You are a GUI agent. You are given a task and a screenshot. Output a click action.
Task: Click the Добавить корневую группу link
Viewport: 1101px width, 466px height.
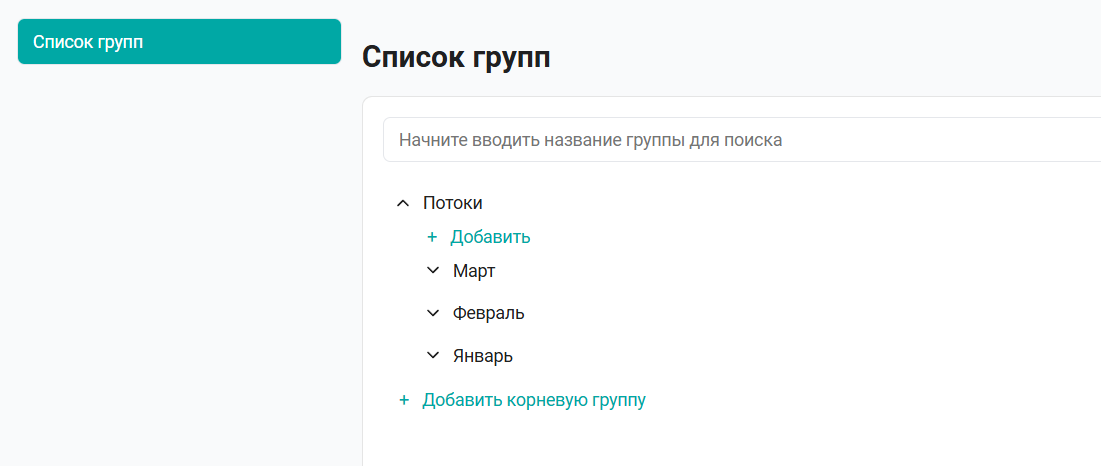[534, 401]
